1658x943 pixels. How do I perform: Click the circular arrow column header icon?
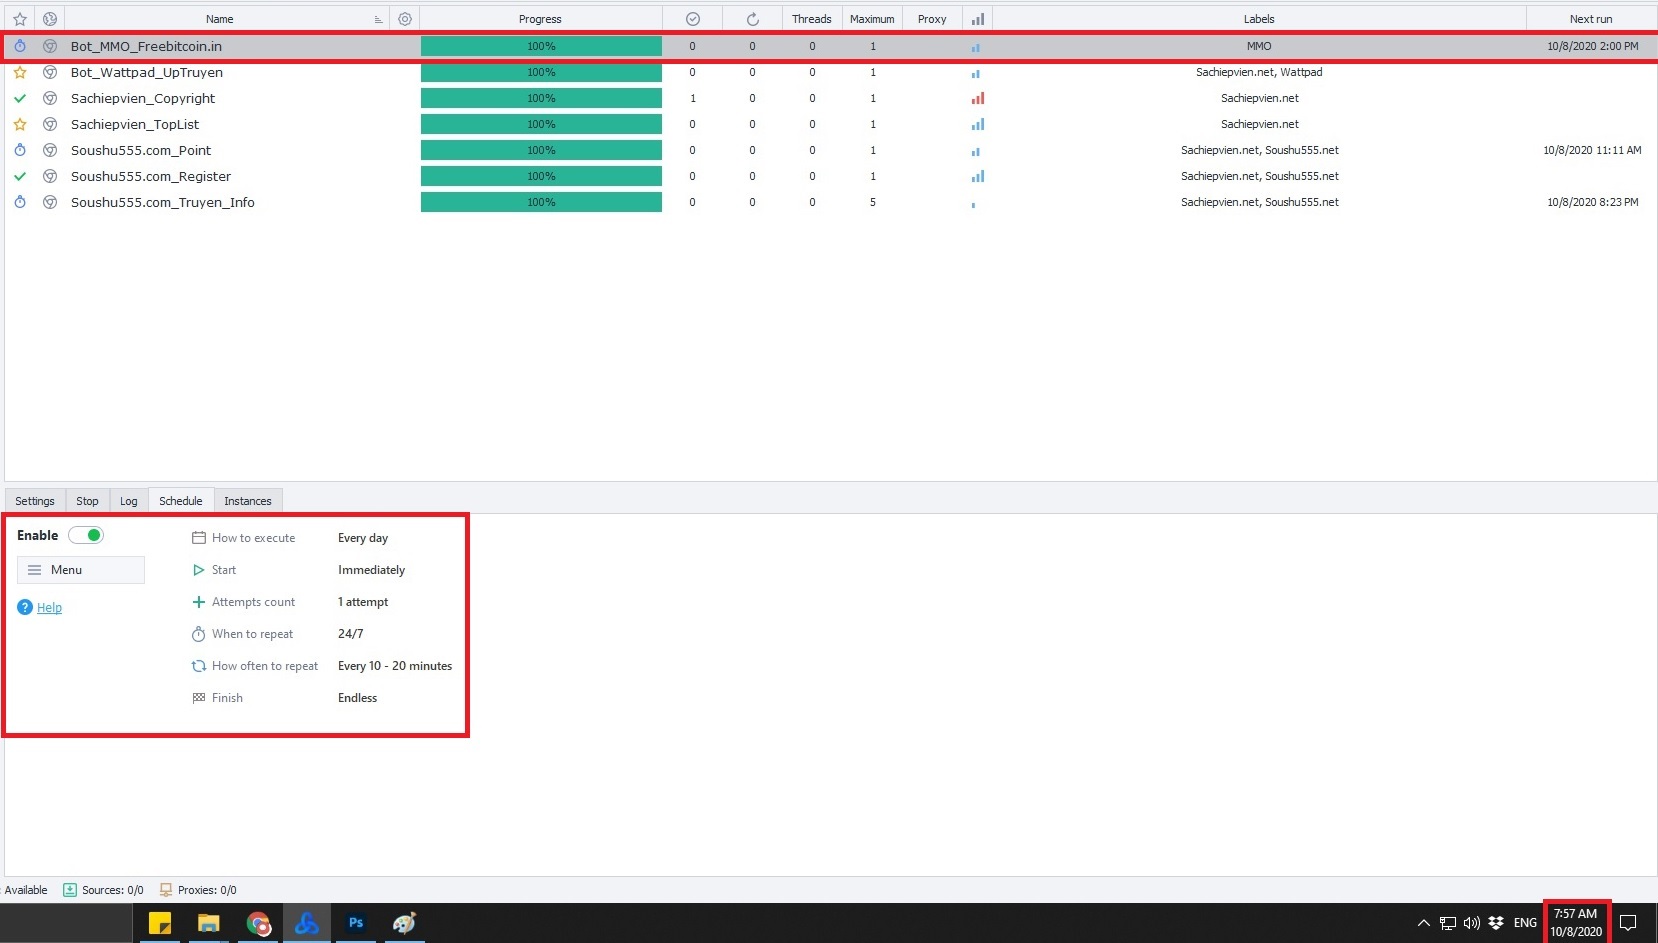click(752, 19)
